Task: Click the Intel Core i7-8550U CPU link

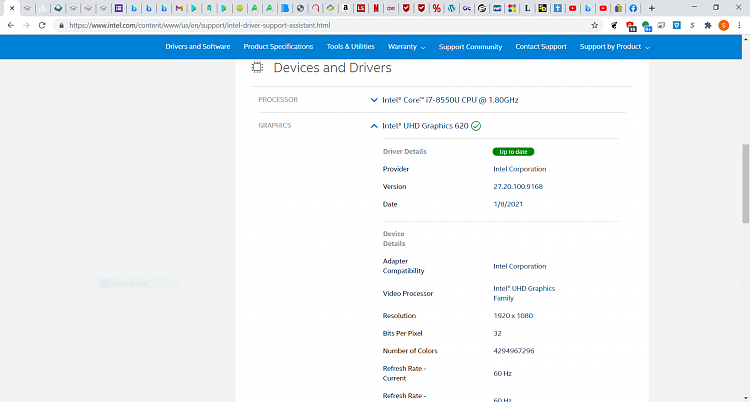Action: (x=450, y=100)
